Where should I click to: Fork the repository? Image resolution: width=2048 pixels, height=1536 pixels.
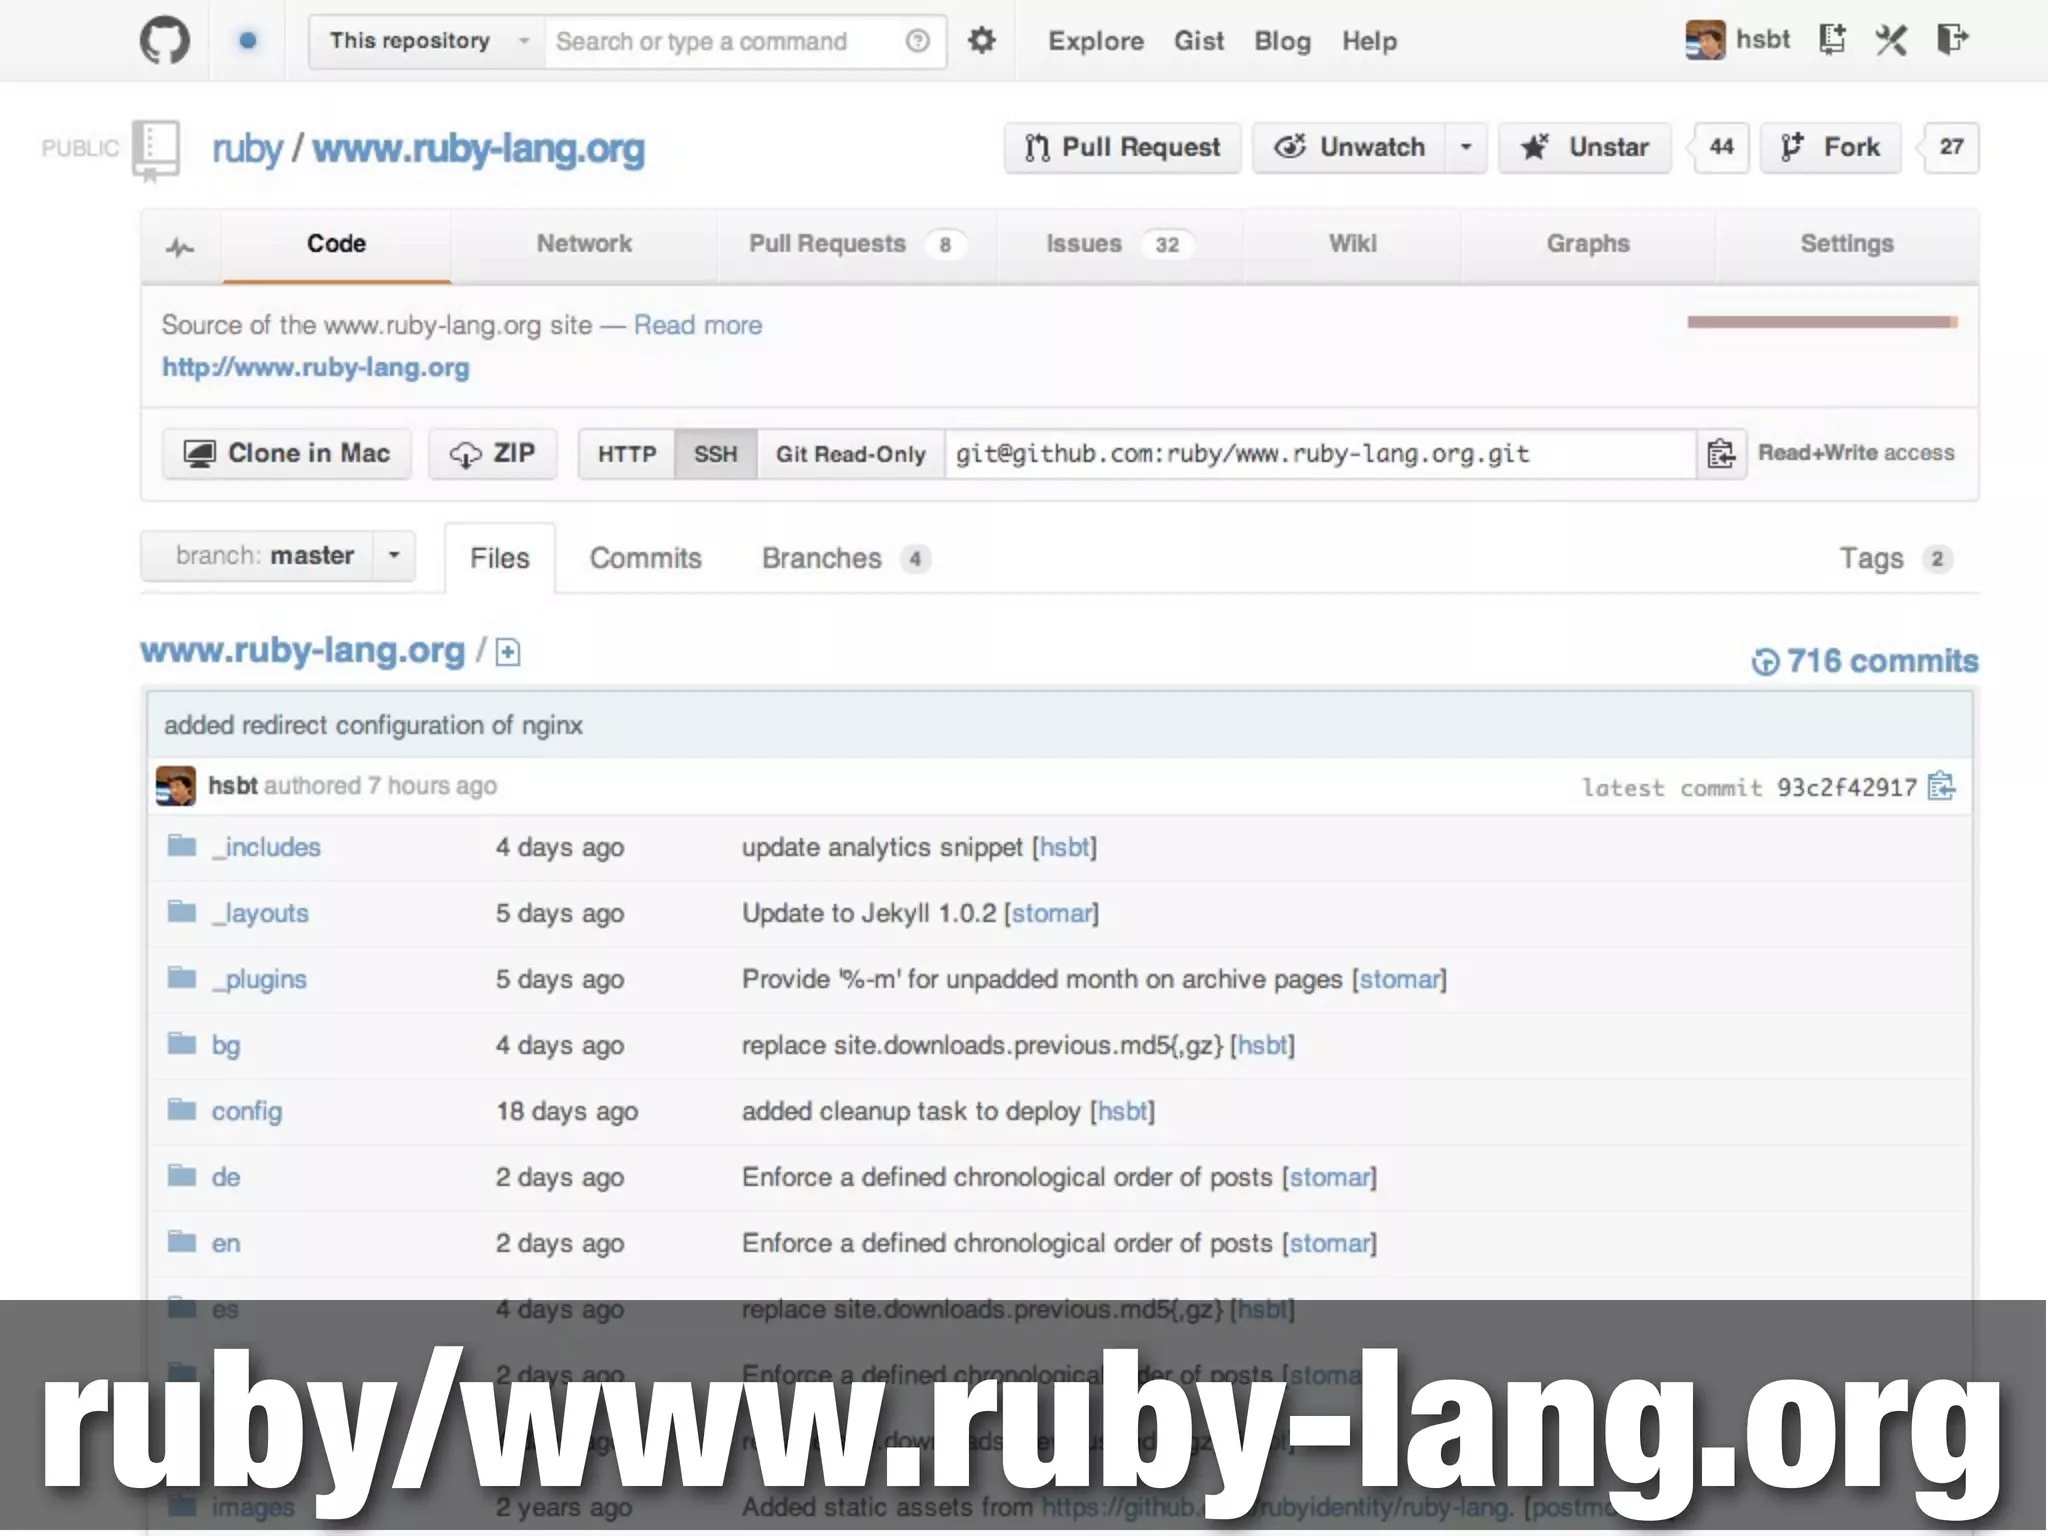1830,148
